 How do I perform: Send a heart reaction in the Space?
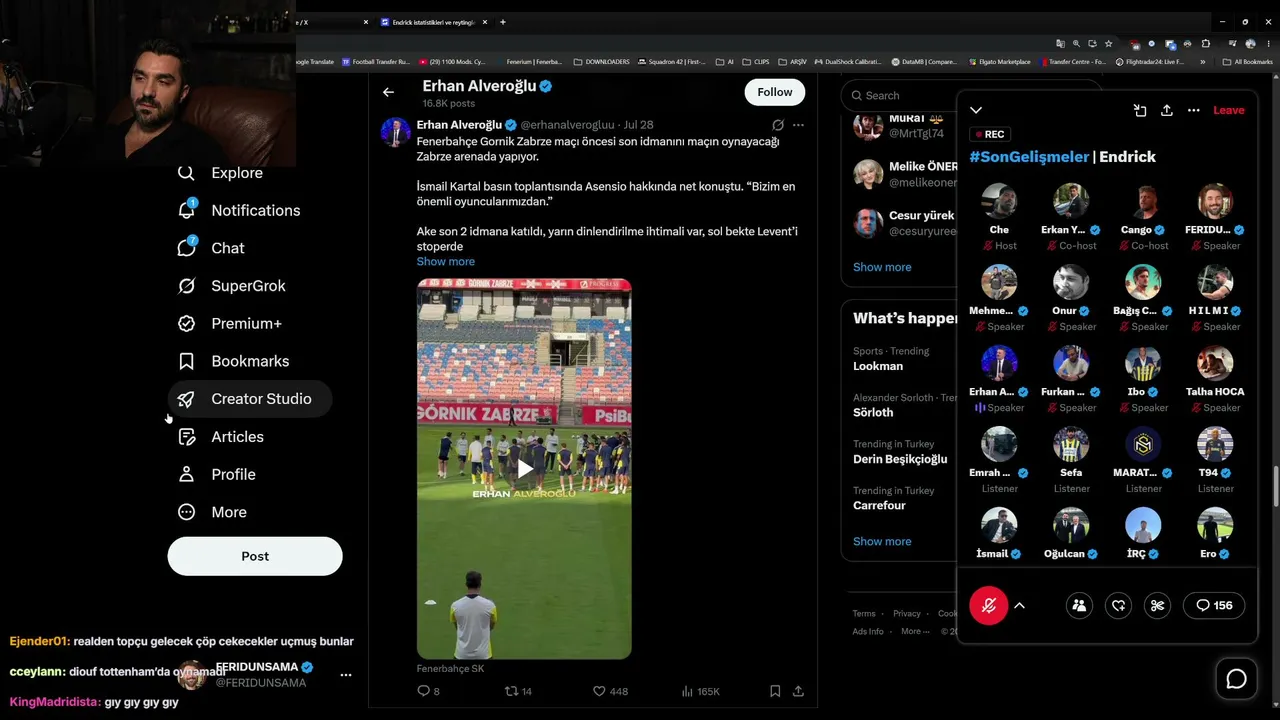(1118, 605)
